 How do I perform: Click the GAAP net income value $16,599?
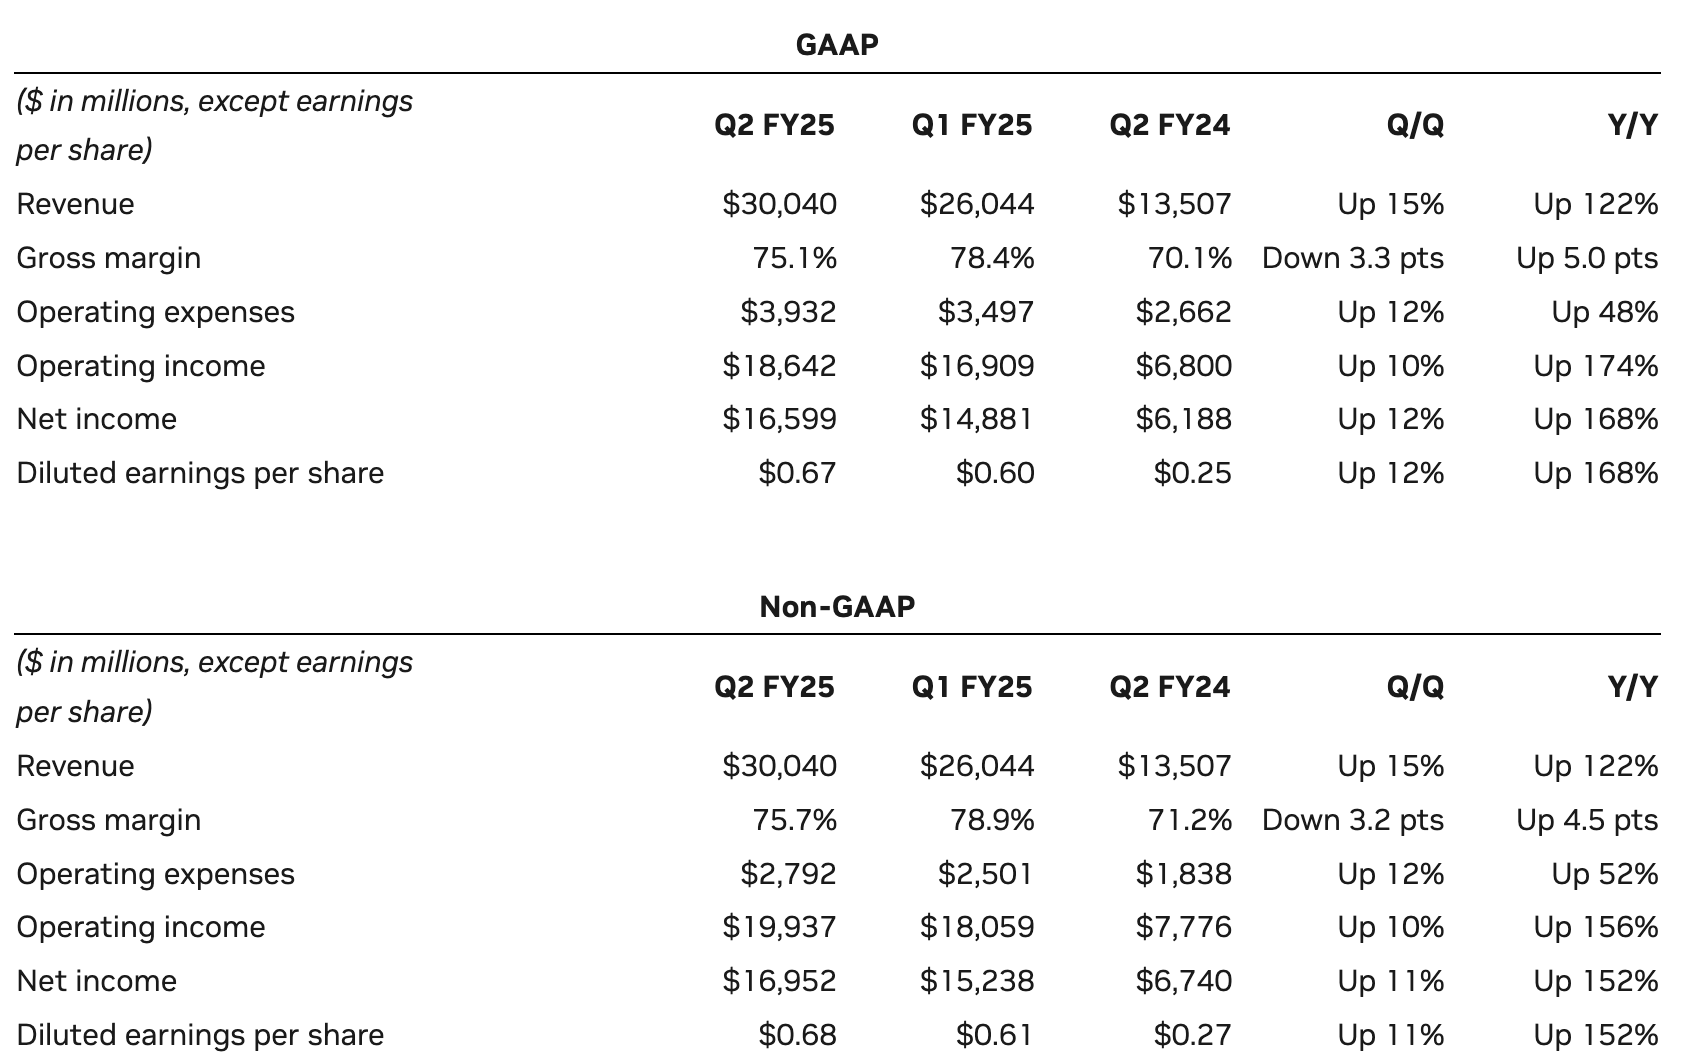pyautogui.click(x=779, y=419)
